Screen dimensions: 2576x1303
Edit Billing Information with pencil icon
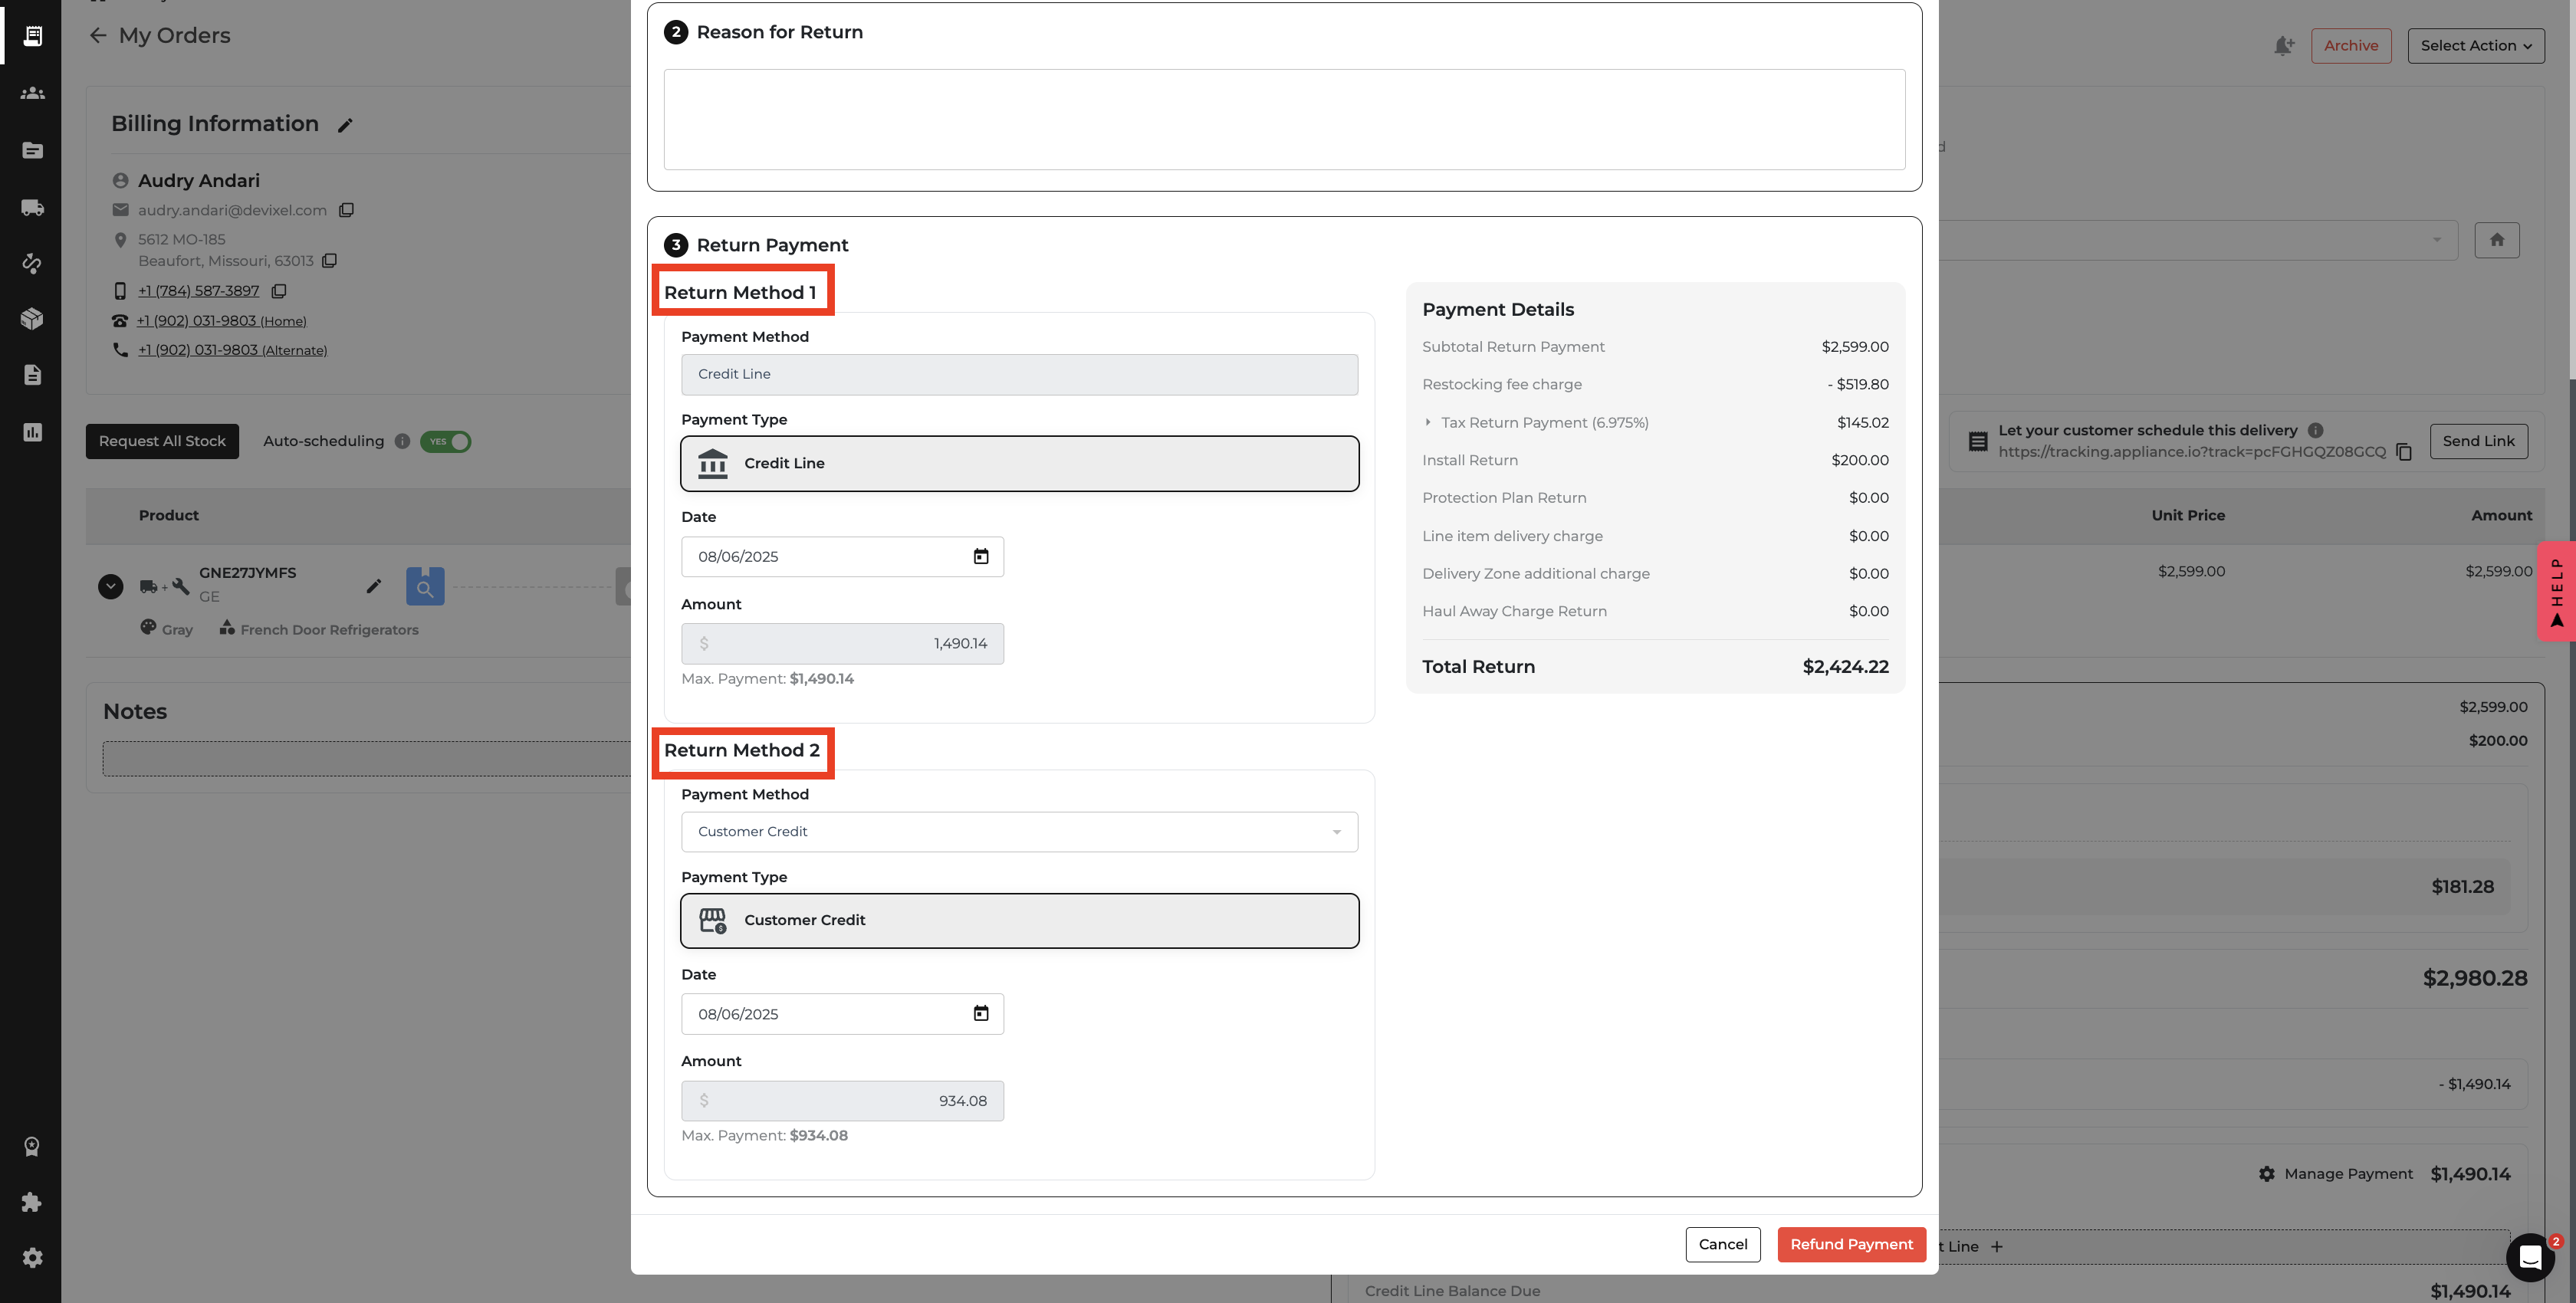[x=345, y=125]
